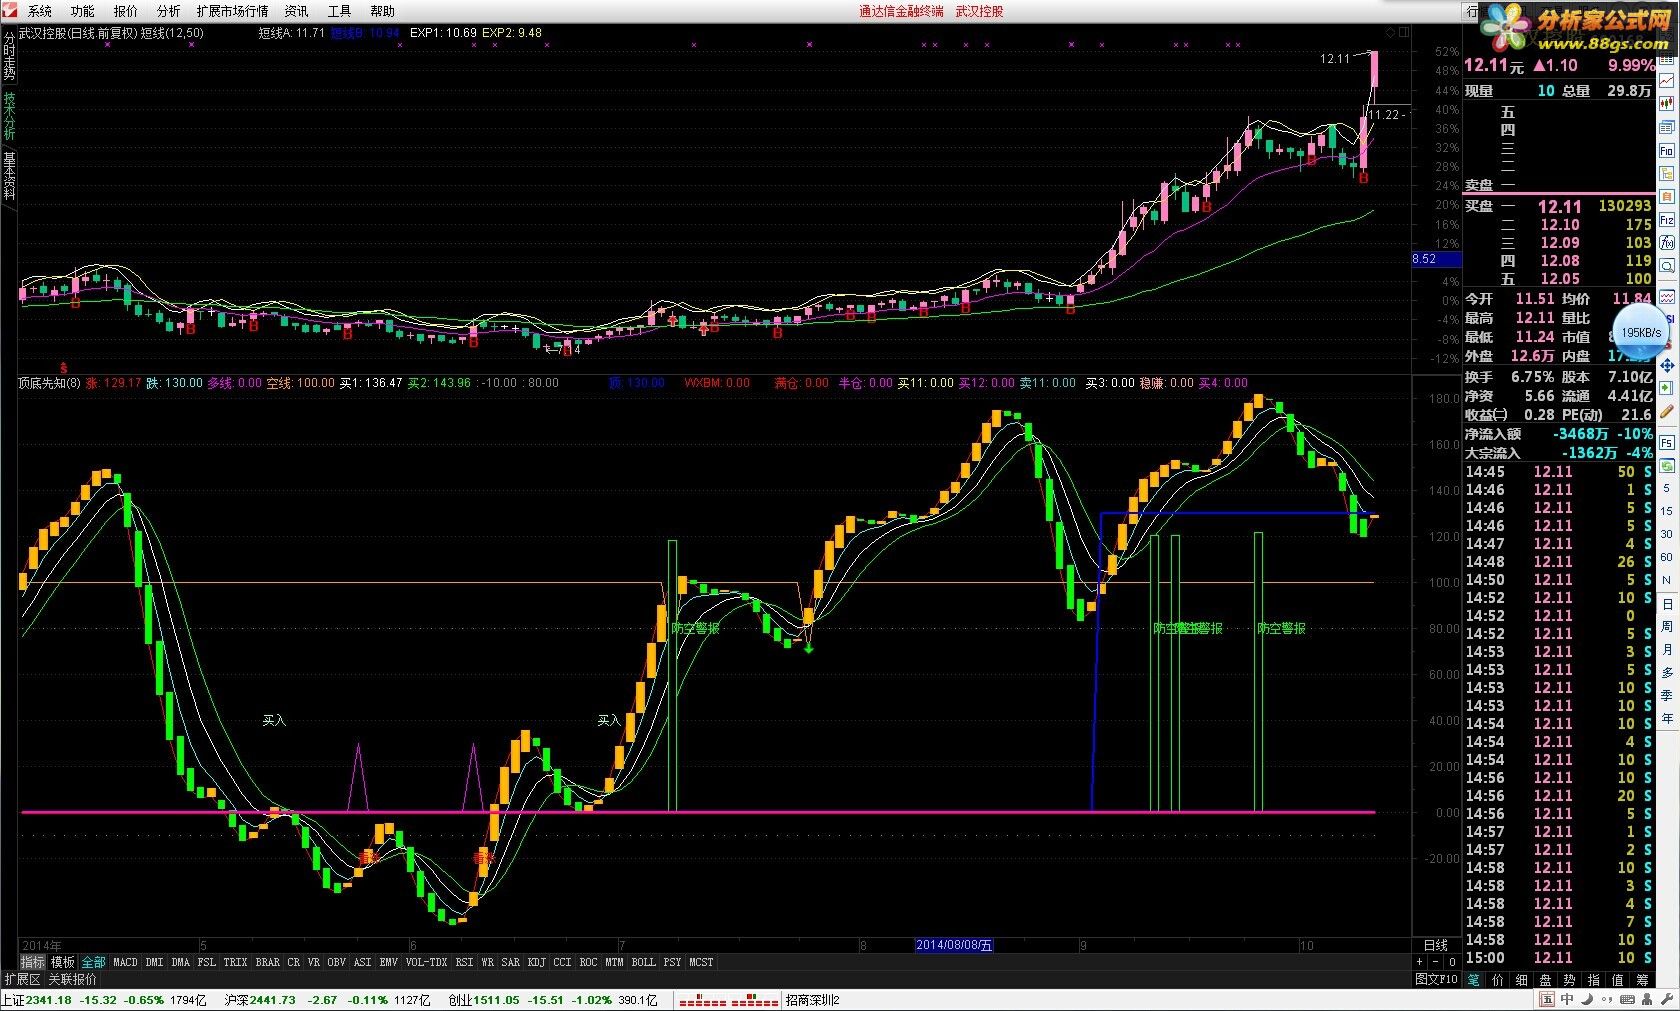Select the 5-minute period button

(1667, 488)
